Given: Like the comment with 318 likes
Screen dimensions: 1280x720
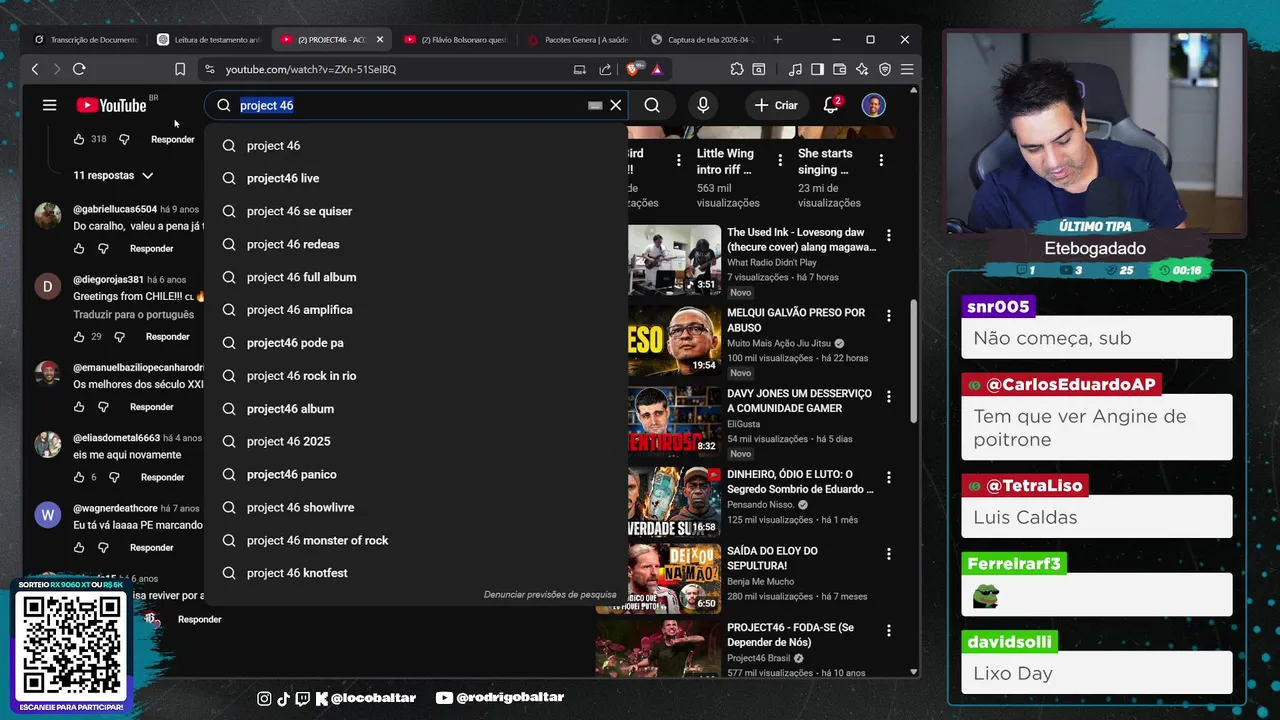Looking at the screenshot, I should coord(79,139).
